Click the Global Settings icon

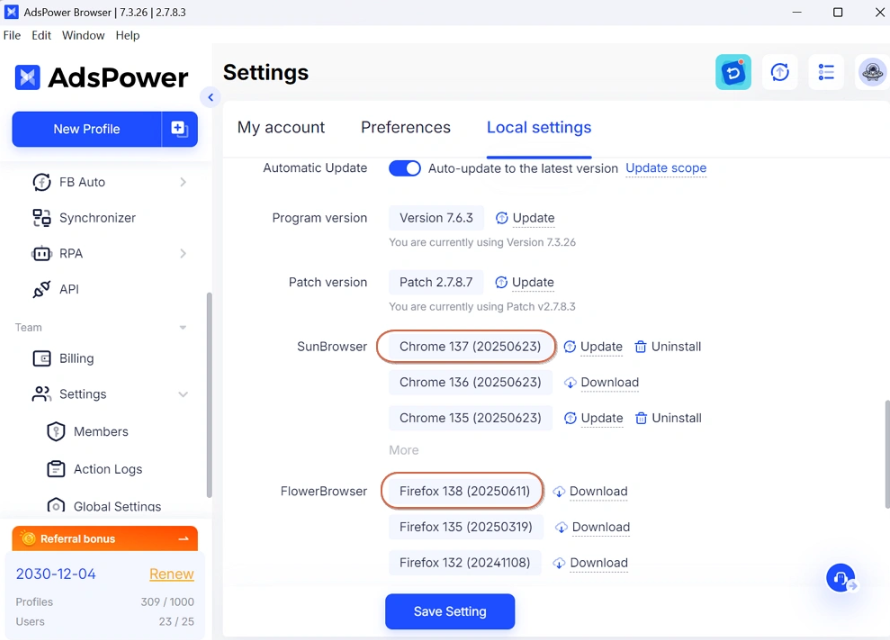coord(56,506)
